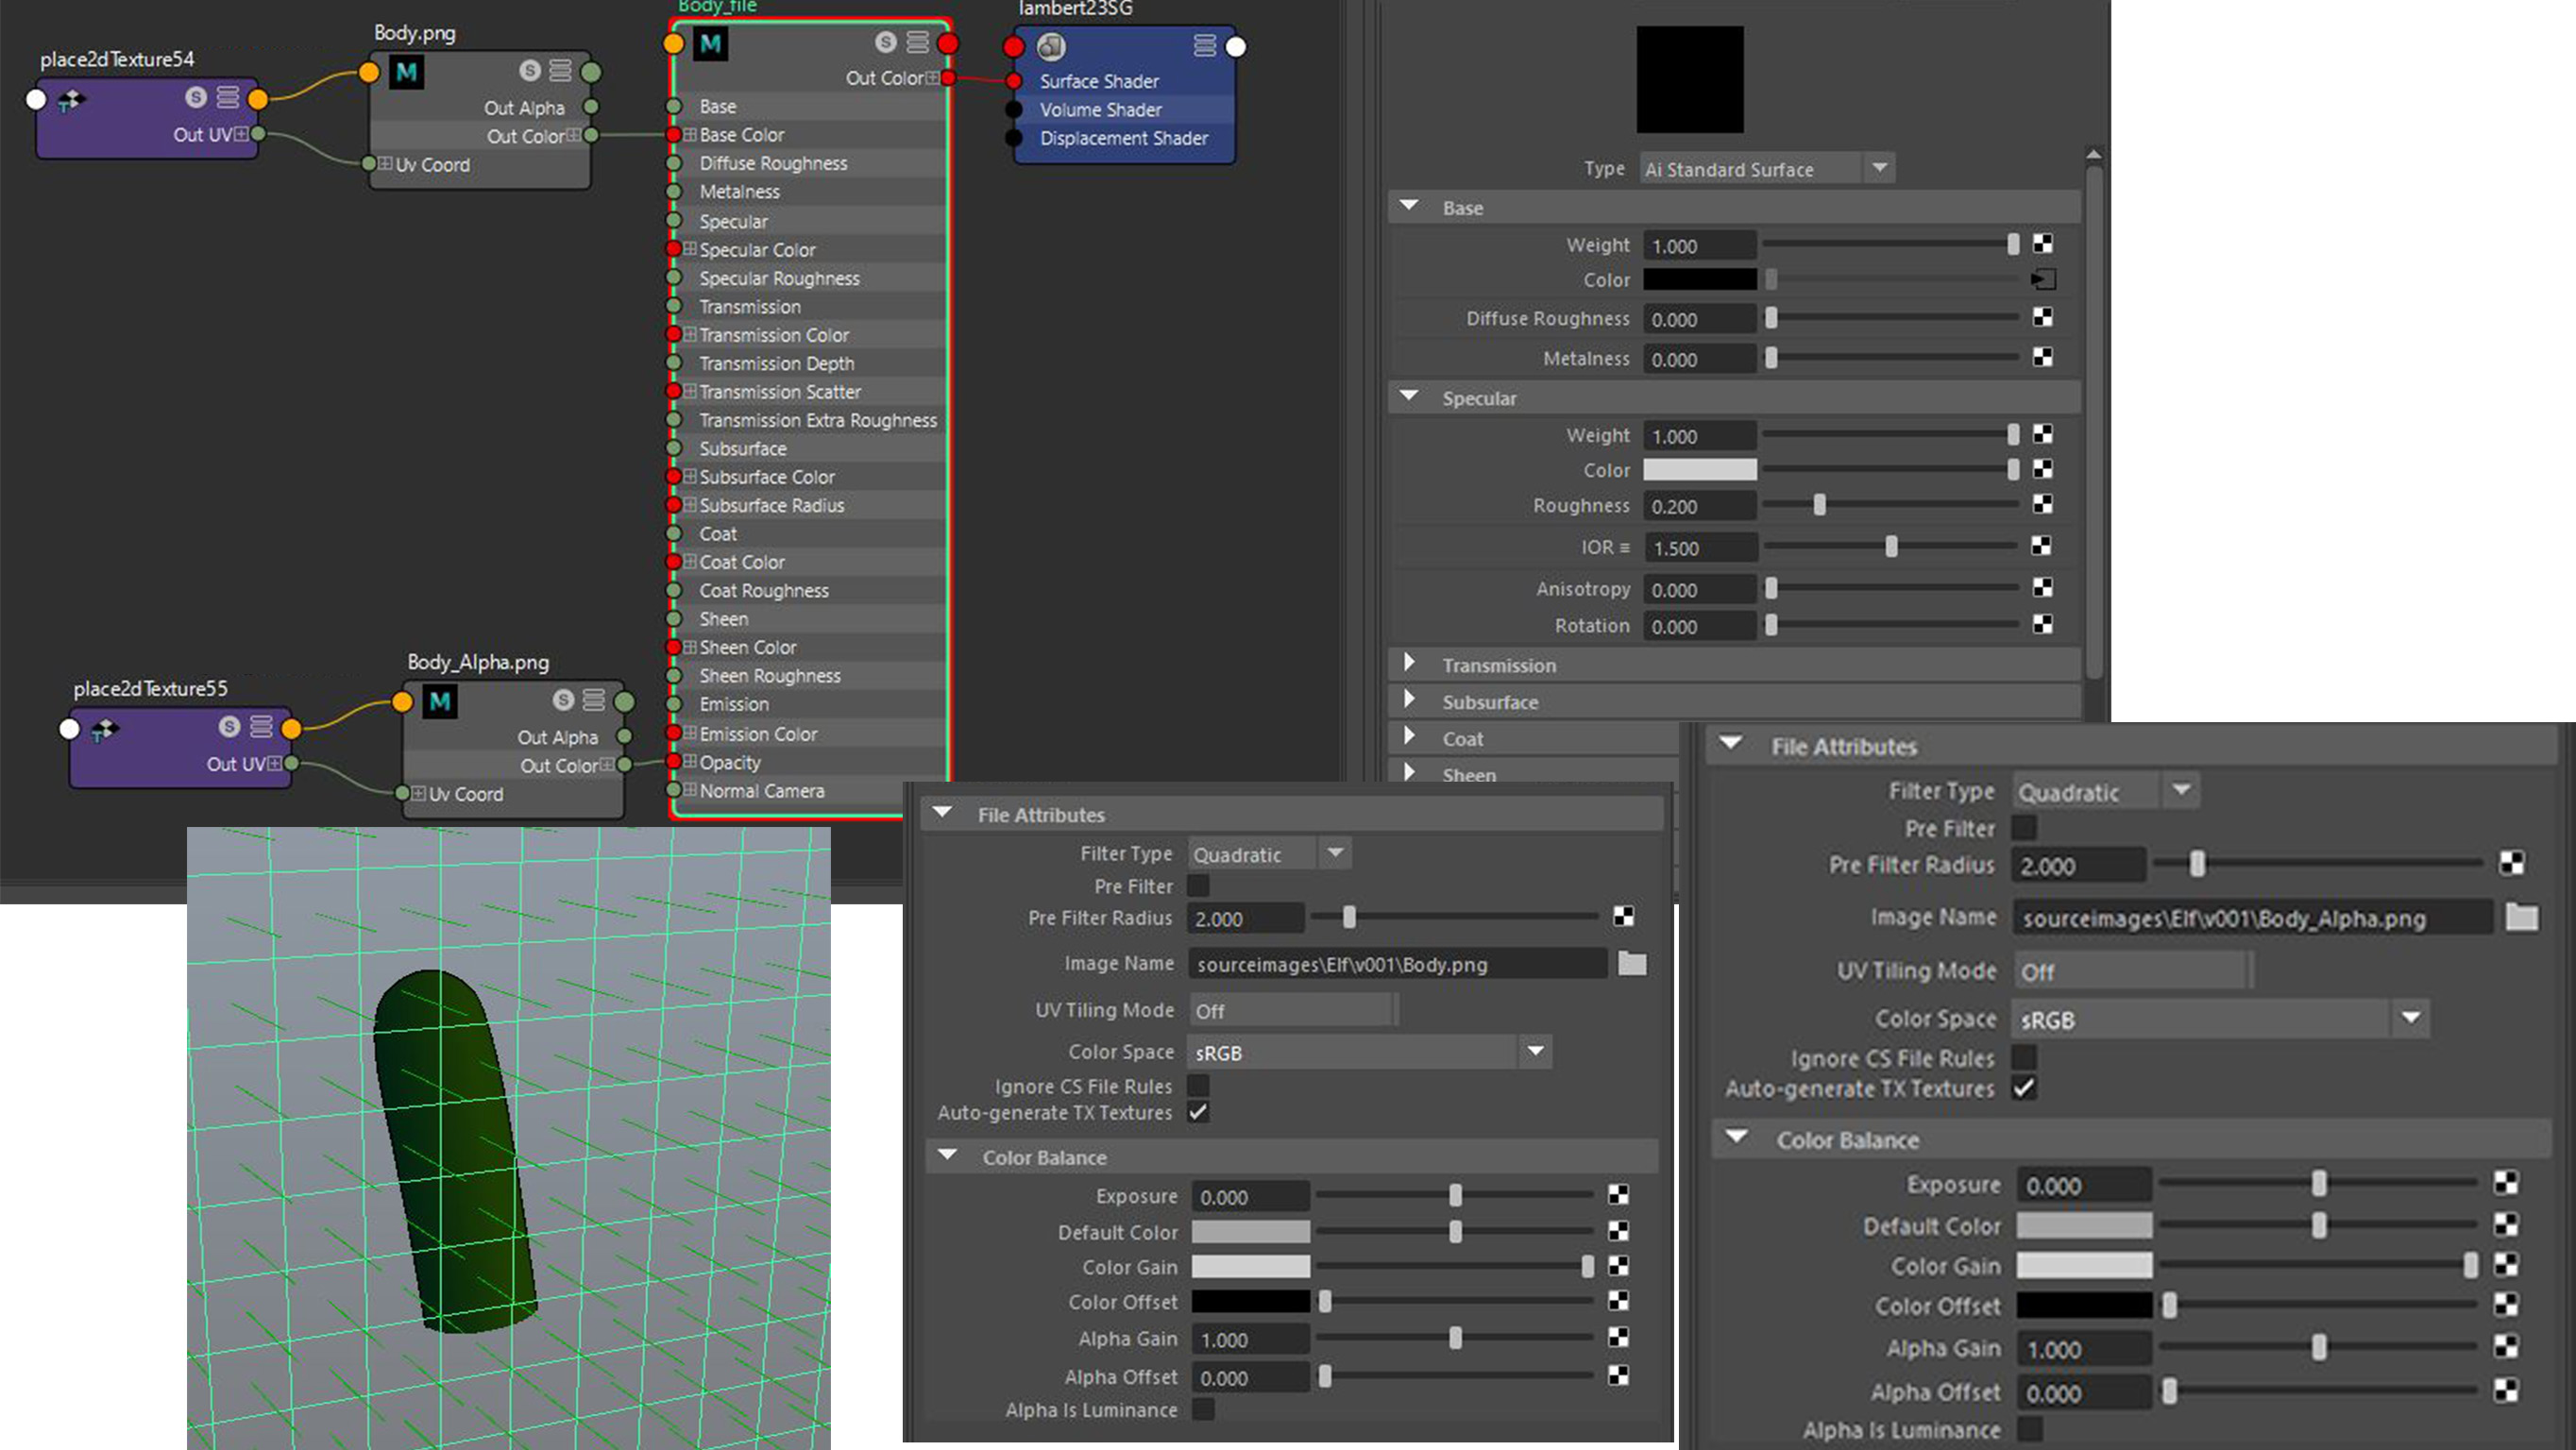Click map button next to Body.png Exposure

(1618, 1195)
